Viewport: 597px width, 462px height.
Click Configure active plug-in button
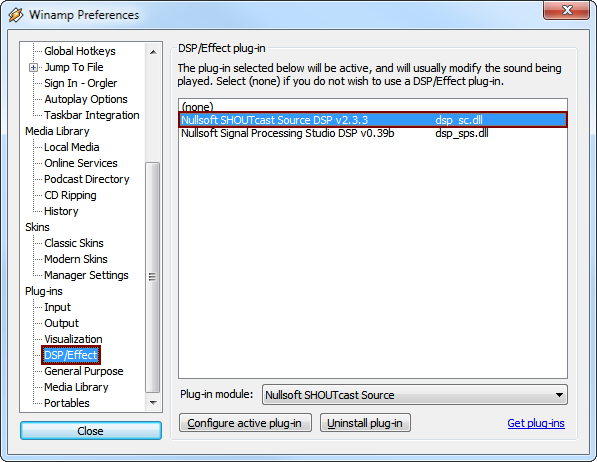pos(245,423)
